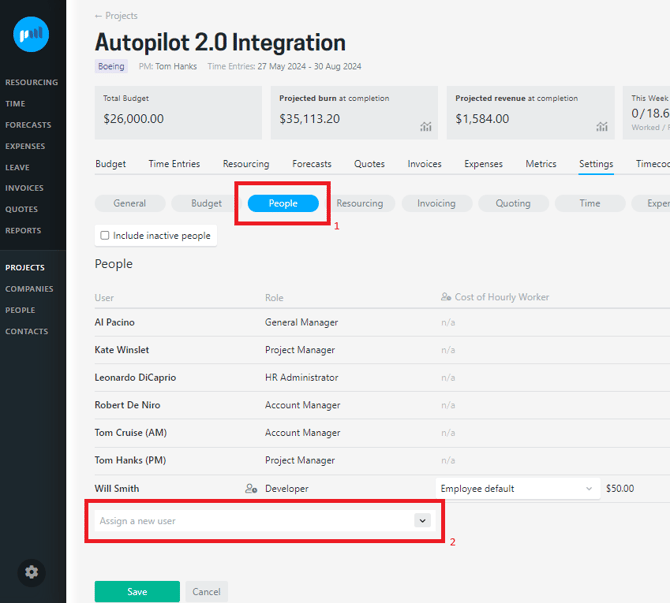
Task: Open LEAVE in the sidebar
Action: click(17, 168)
